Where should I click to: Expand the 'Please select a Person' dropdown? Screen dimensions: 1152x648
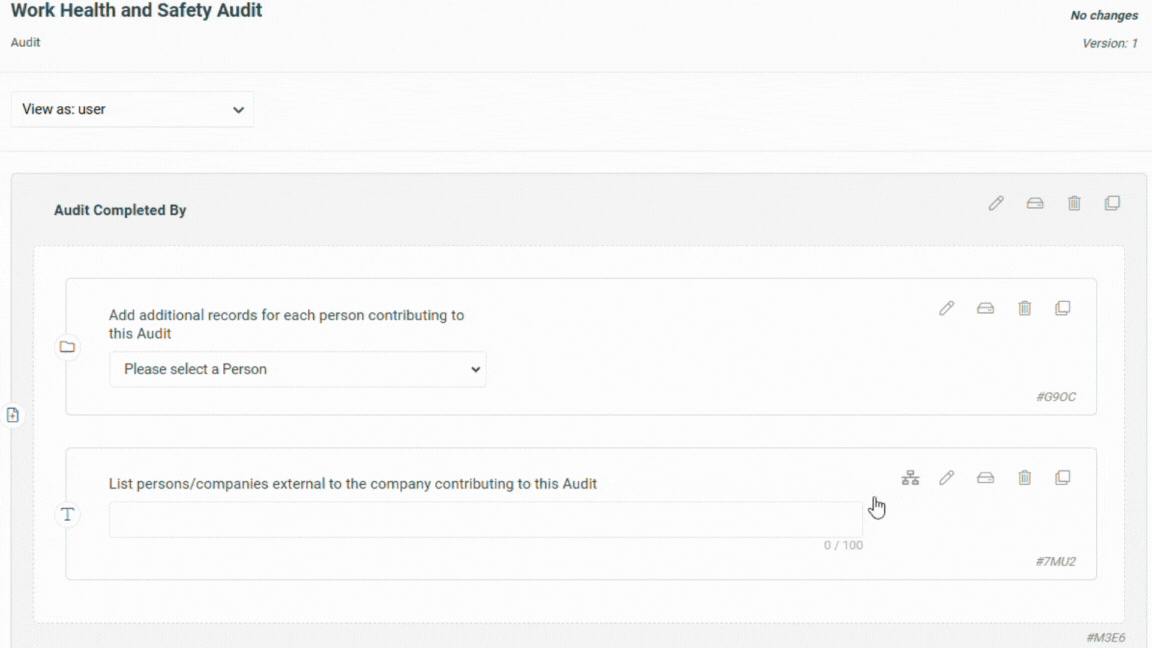[297, 369]
